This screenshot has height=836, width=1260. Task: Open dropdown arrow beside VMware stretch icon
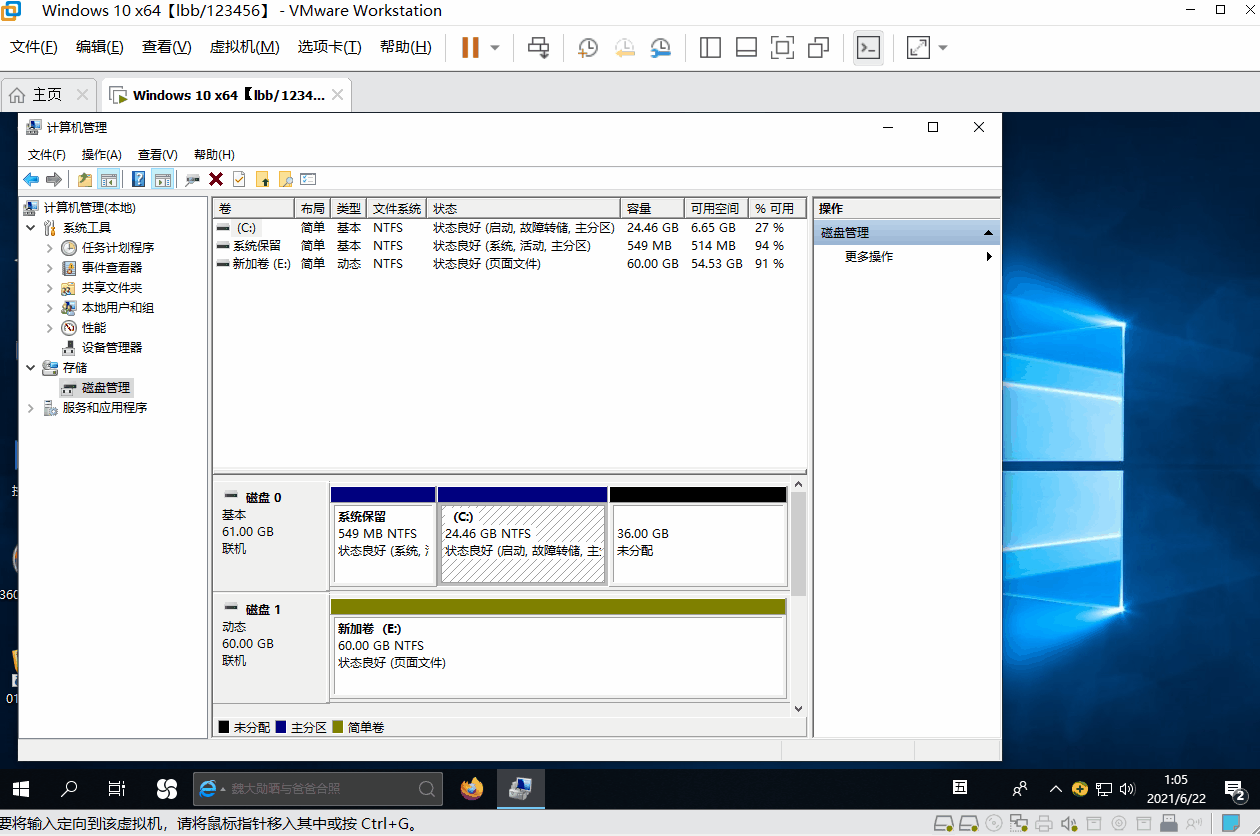point(942,48)
